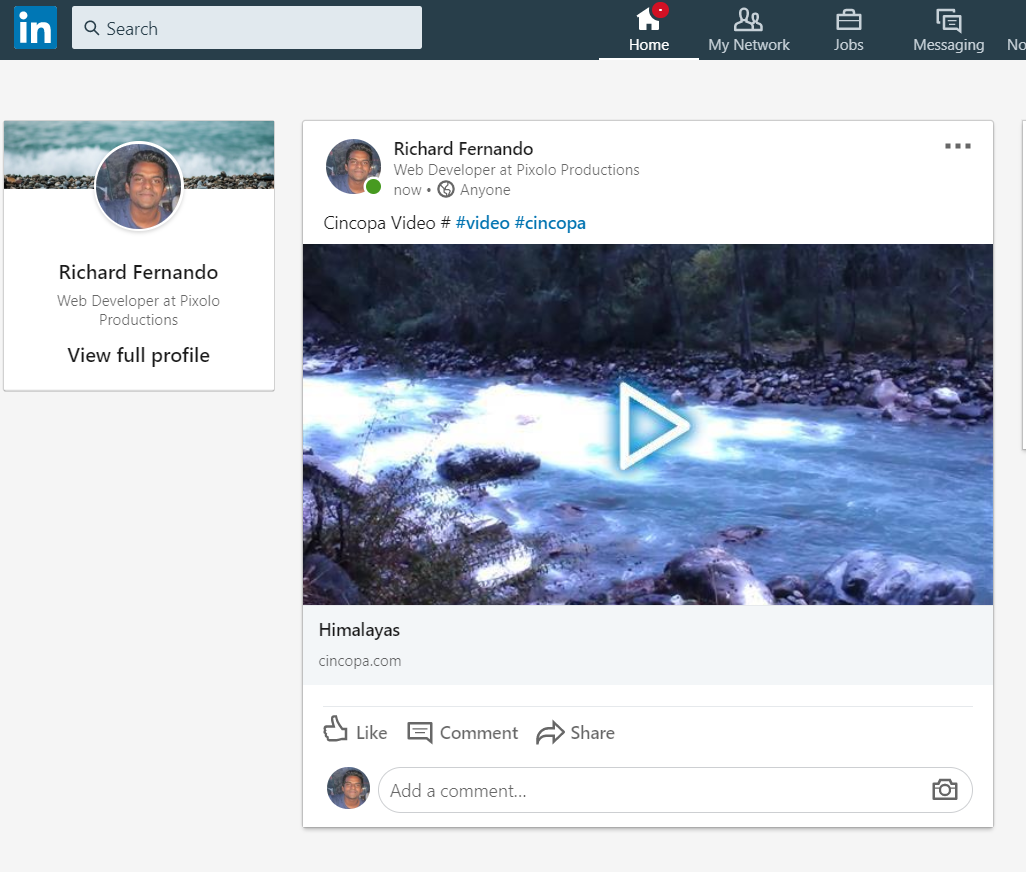The image size is (1028, 872).
Task: Like the post with thumbs-up icon
Action: tap(355, 732)
